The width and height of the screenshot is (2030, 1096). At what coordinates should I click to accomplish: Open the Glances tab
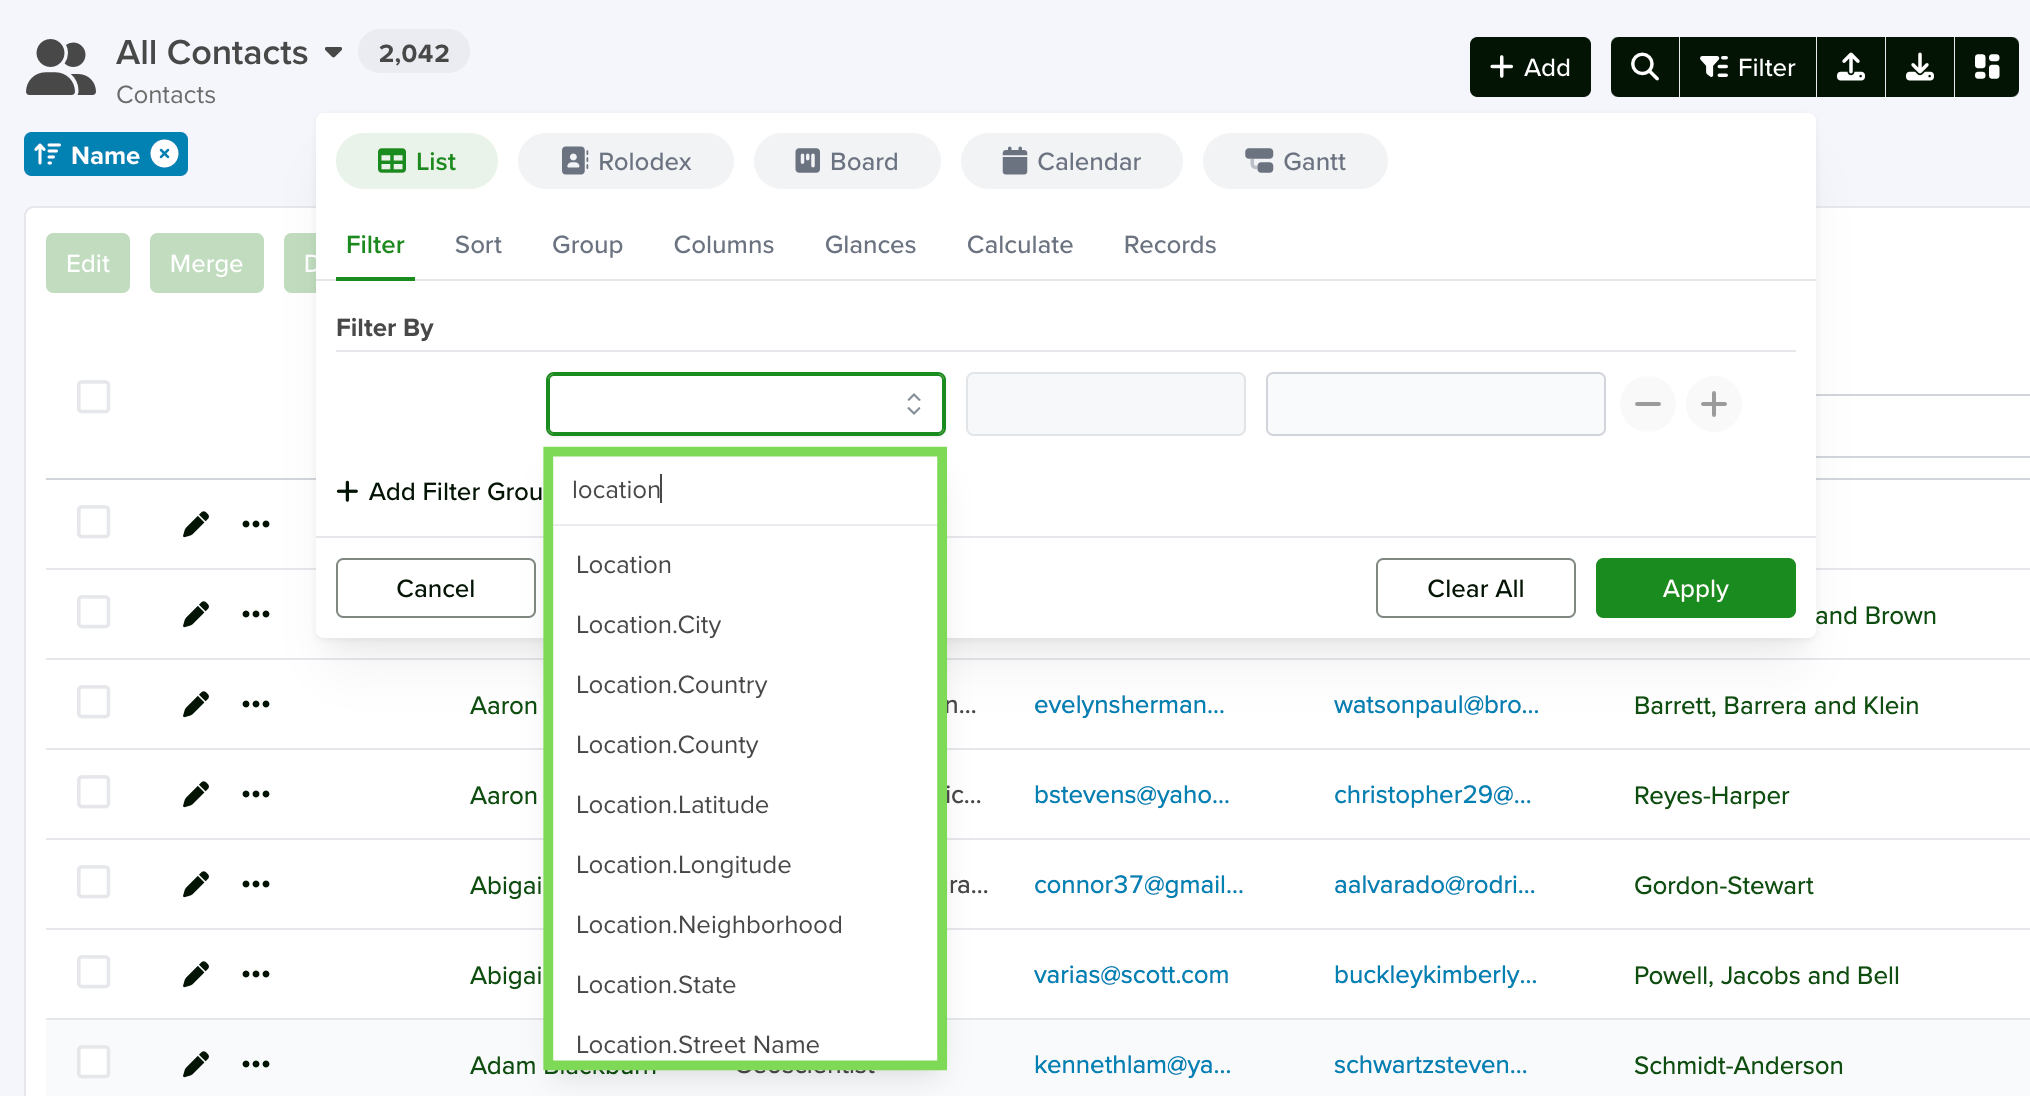click(870, 245)
